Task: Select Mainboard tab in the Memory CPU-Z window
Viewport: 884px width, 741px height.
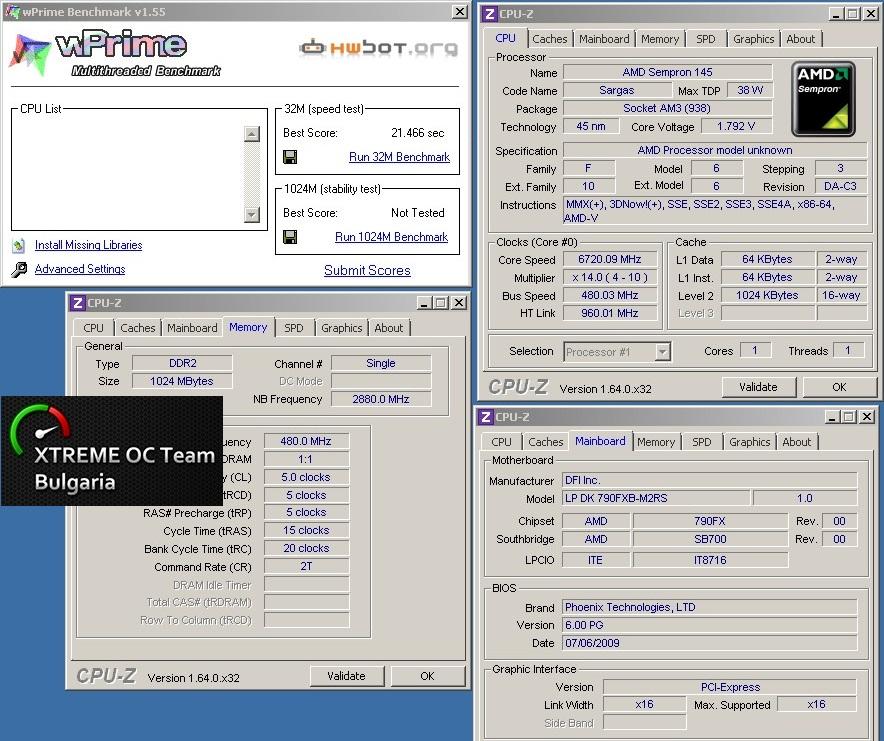Action: tap(192, 328)
